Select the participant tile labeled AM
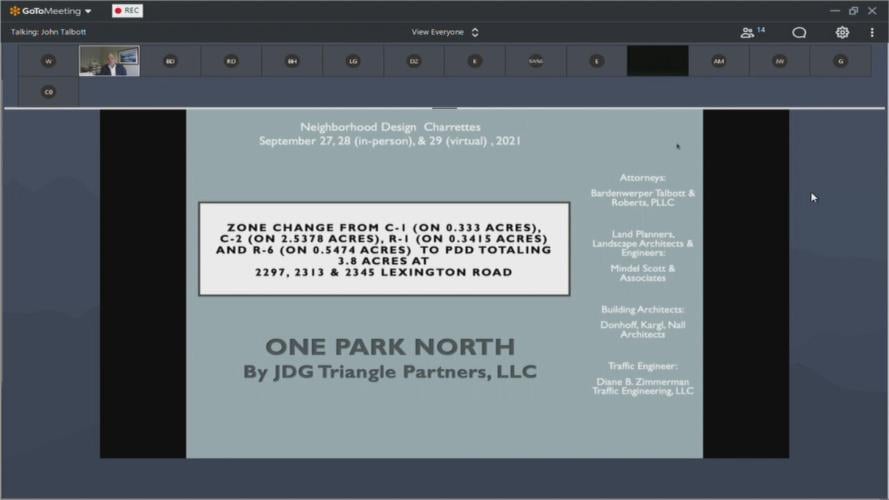889x500 pixels. (x=719, y=61)
